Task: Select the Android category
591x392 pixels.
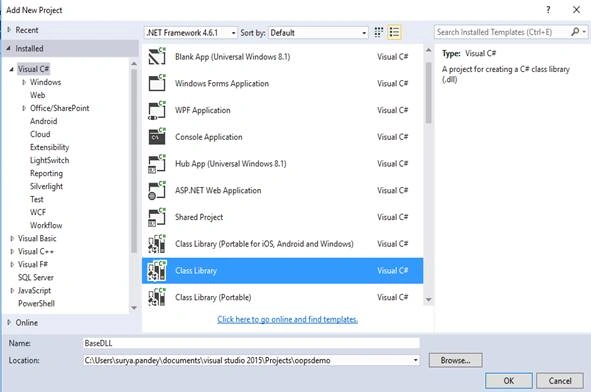Action: 43,121
